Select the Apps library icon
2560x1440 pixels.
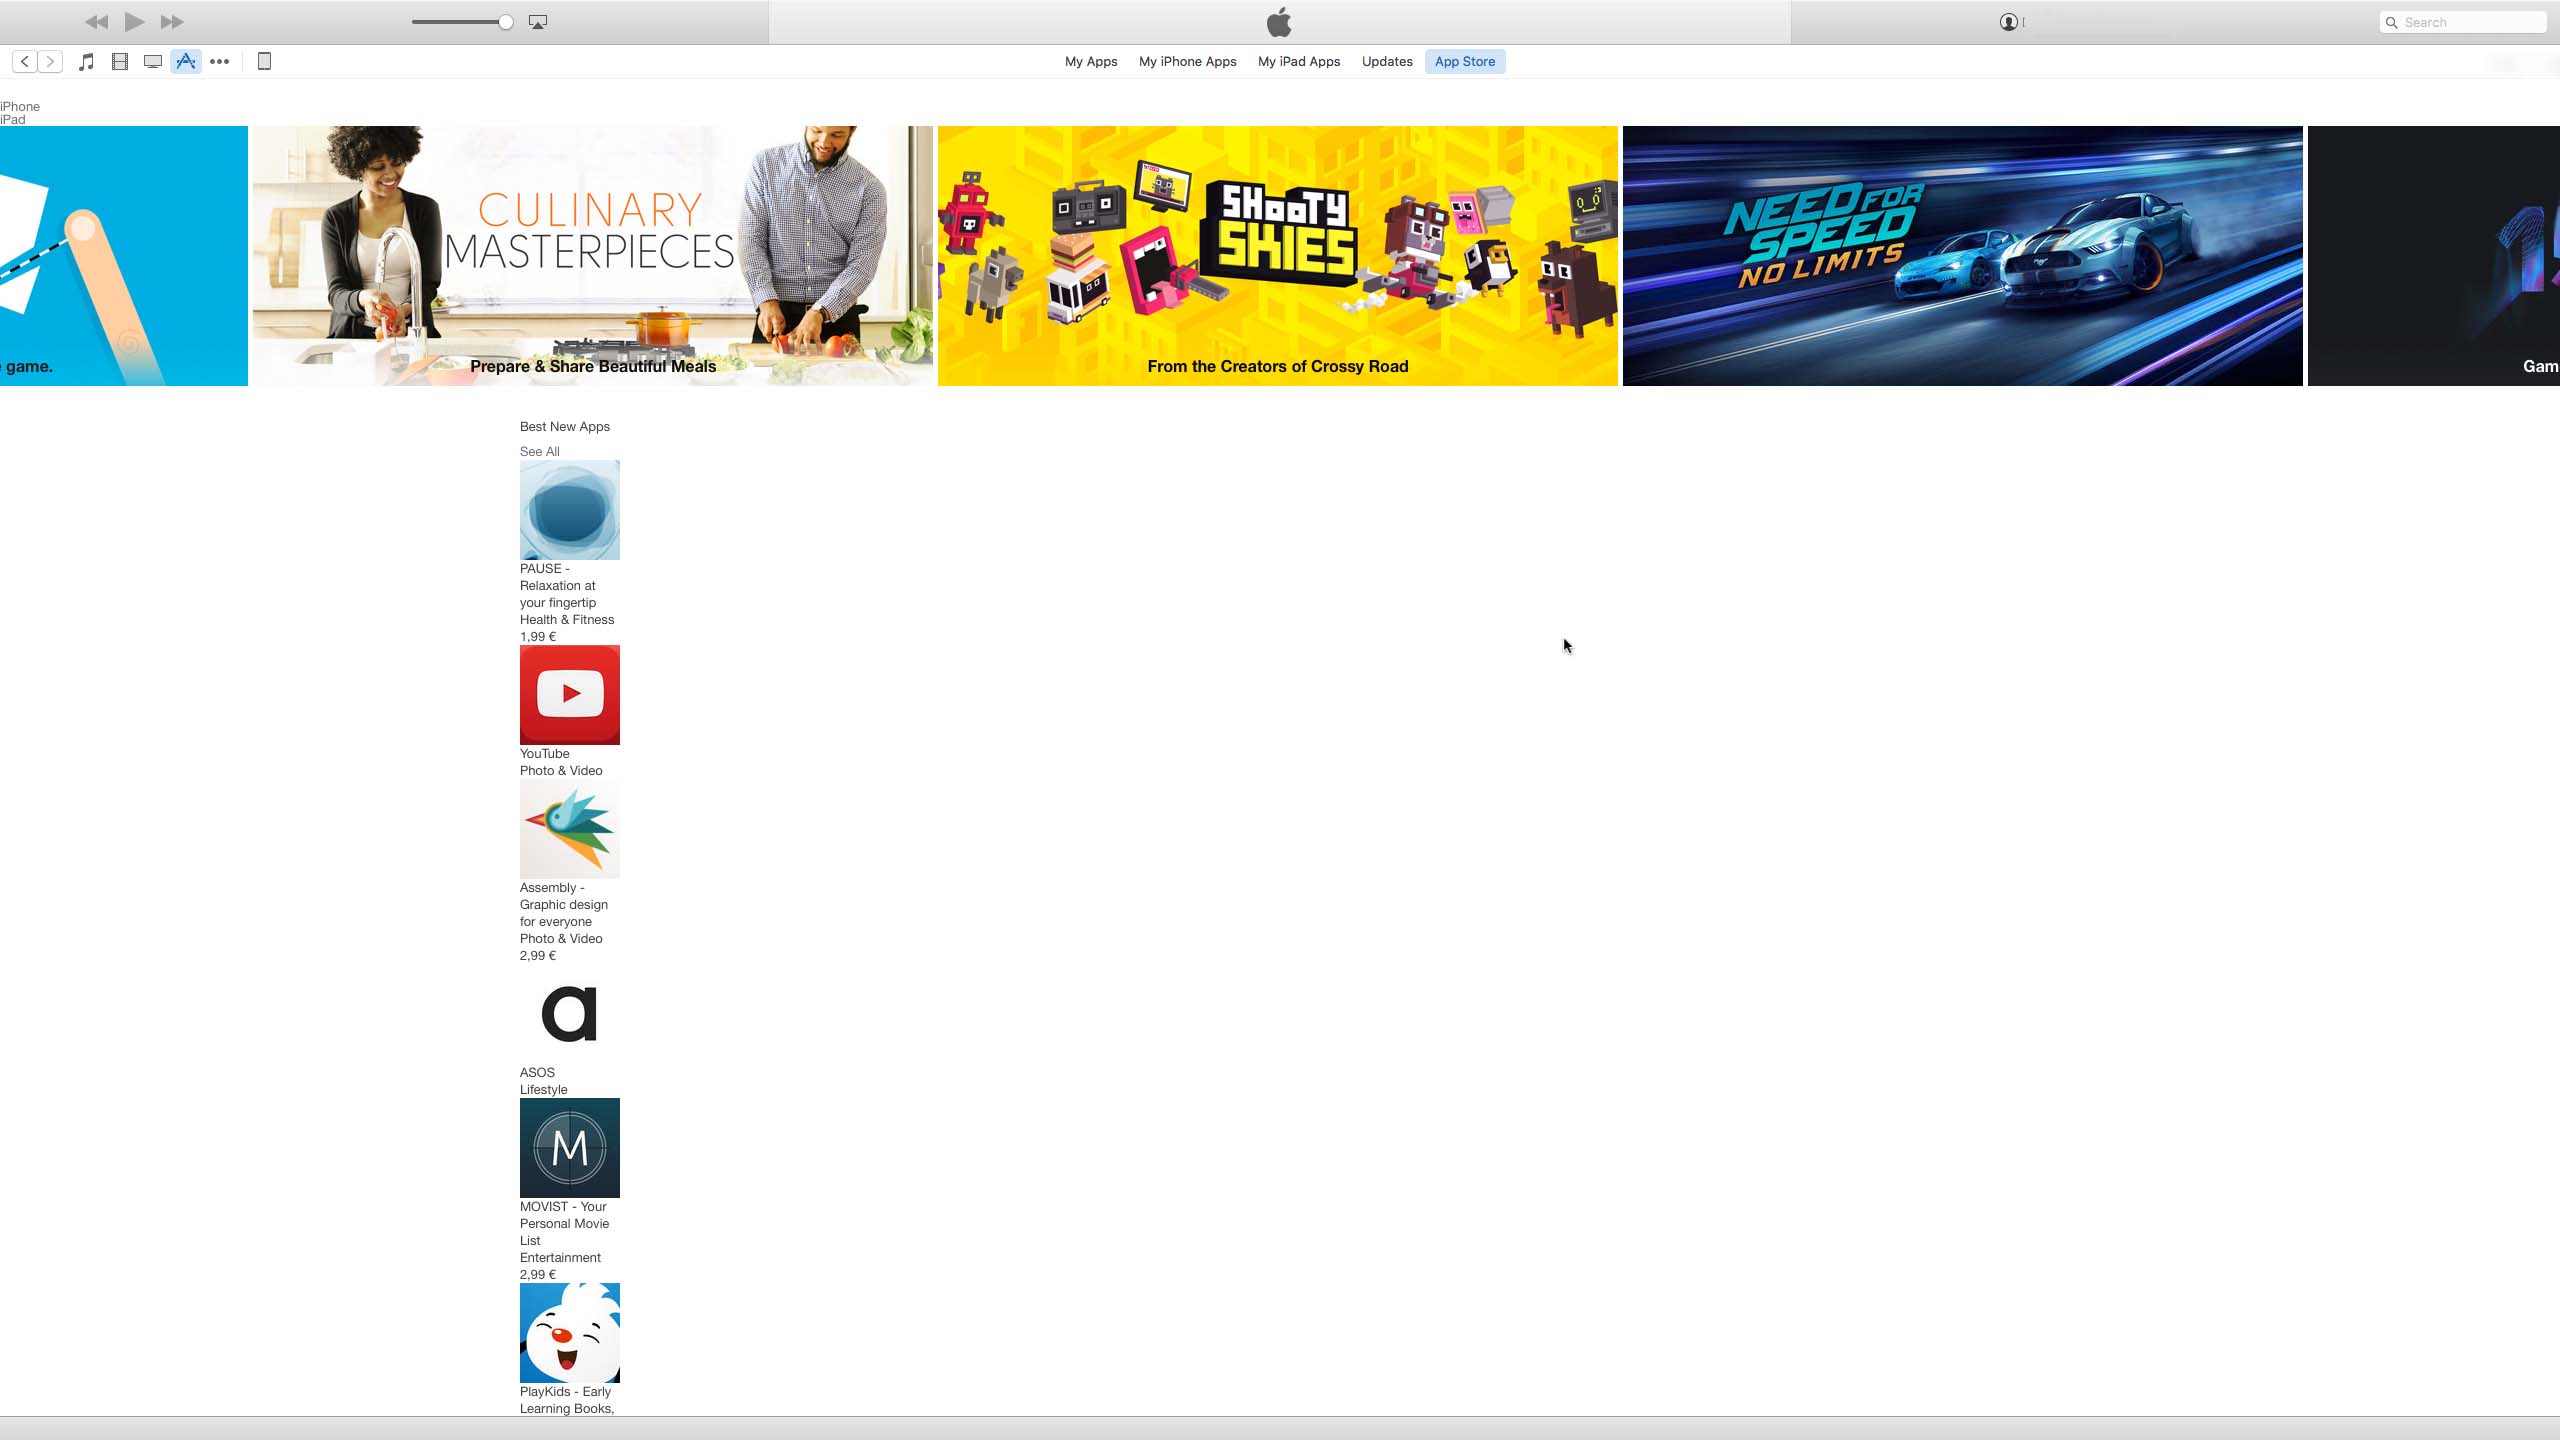pyautogui.click(x=186, y=62)
